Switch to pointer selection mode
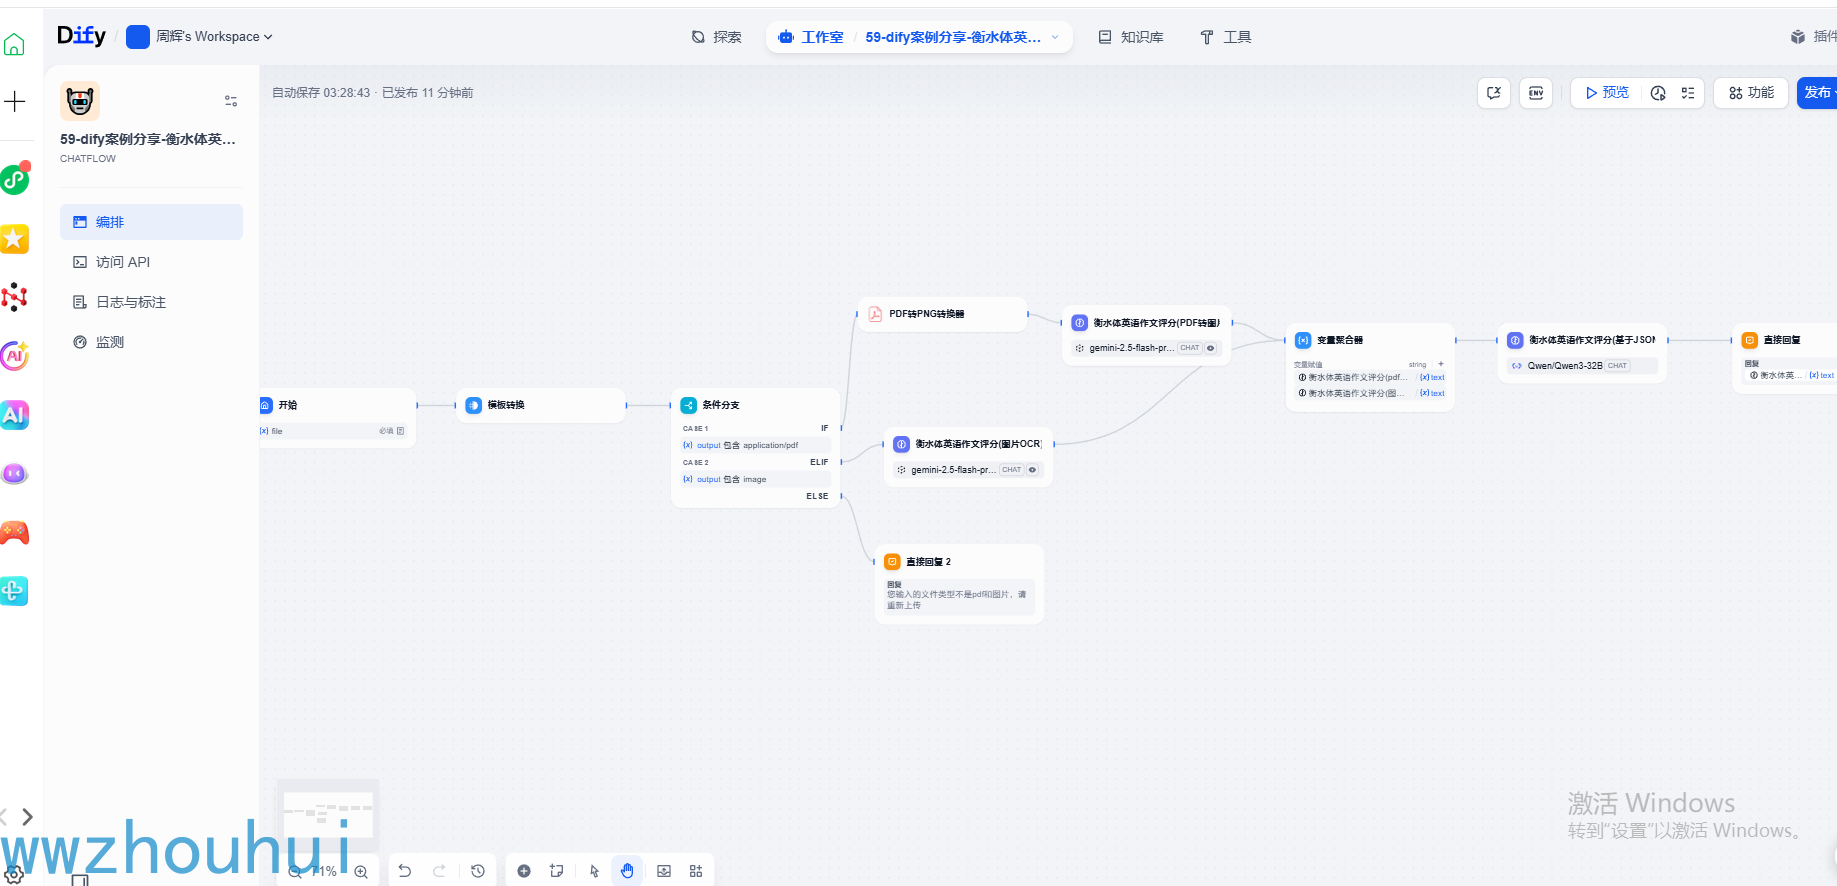 [x=594, y=871]
